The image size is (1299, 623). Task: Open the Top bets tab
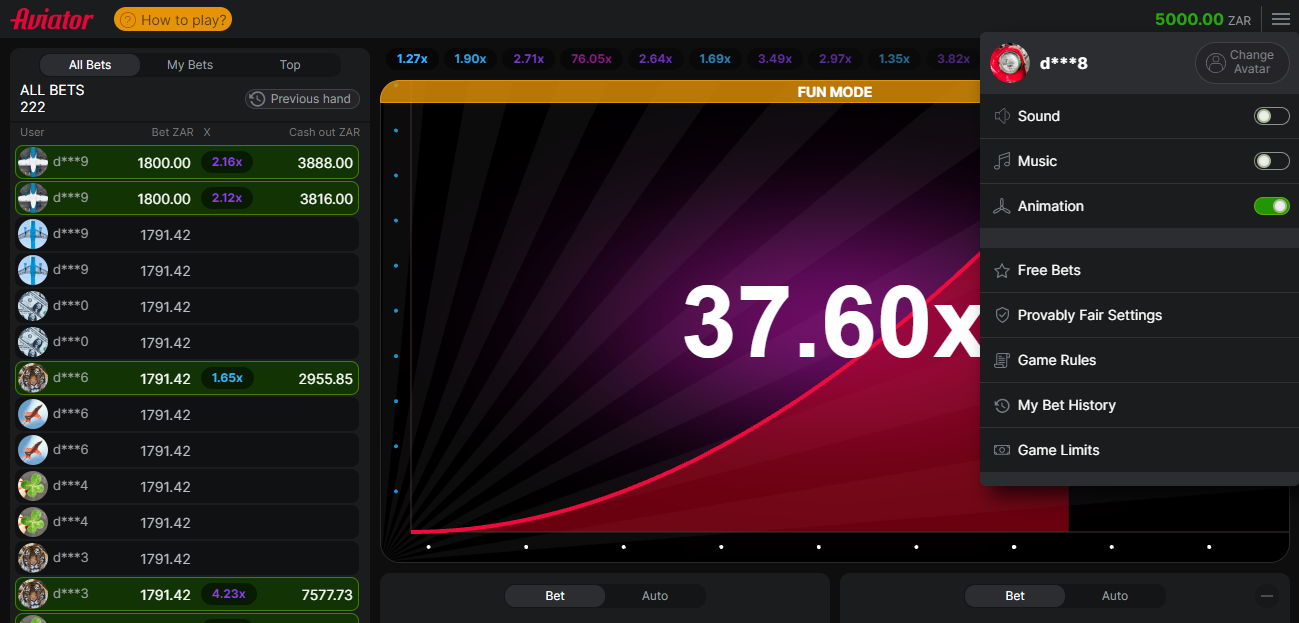coord(290,65)
